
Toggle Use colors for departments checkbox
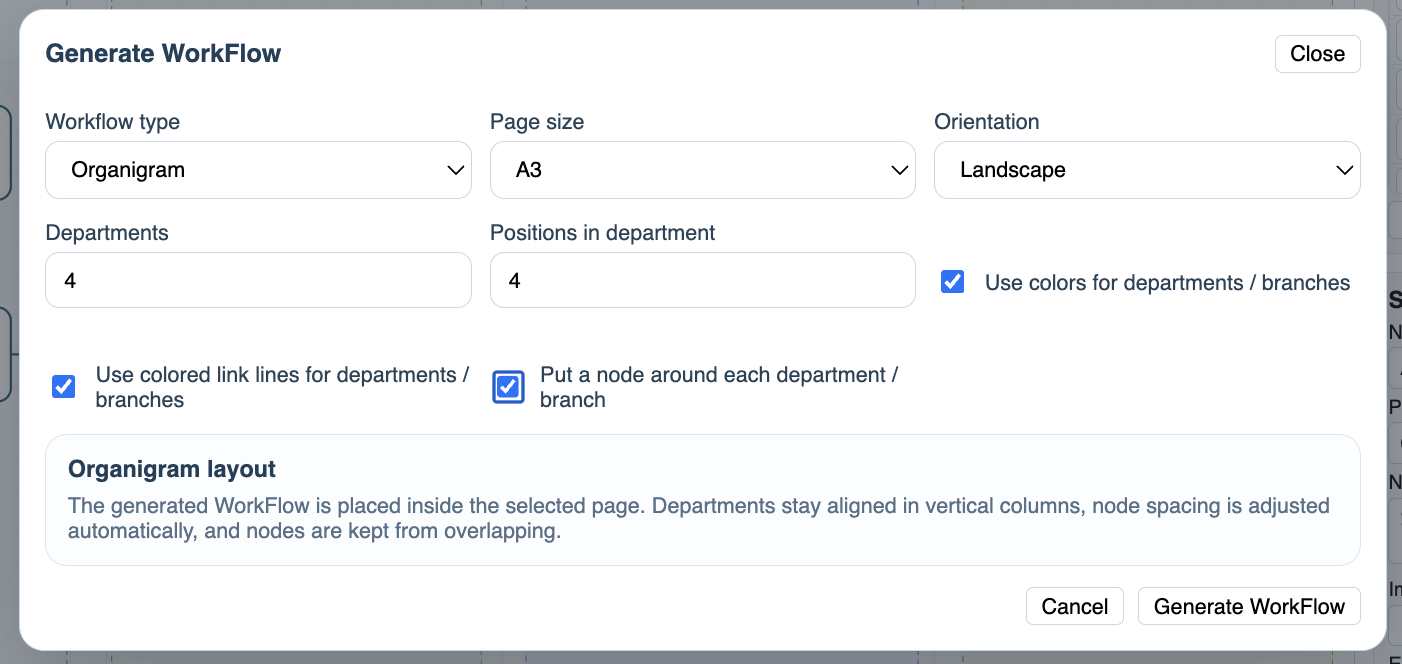click(953, 282)
